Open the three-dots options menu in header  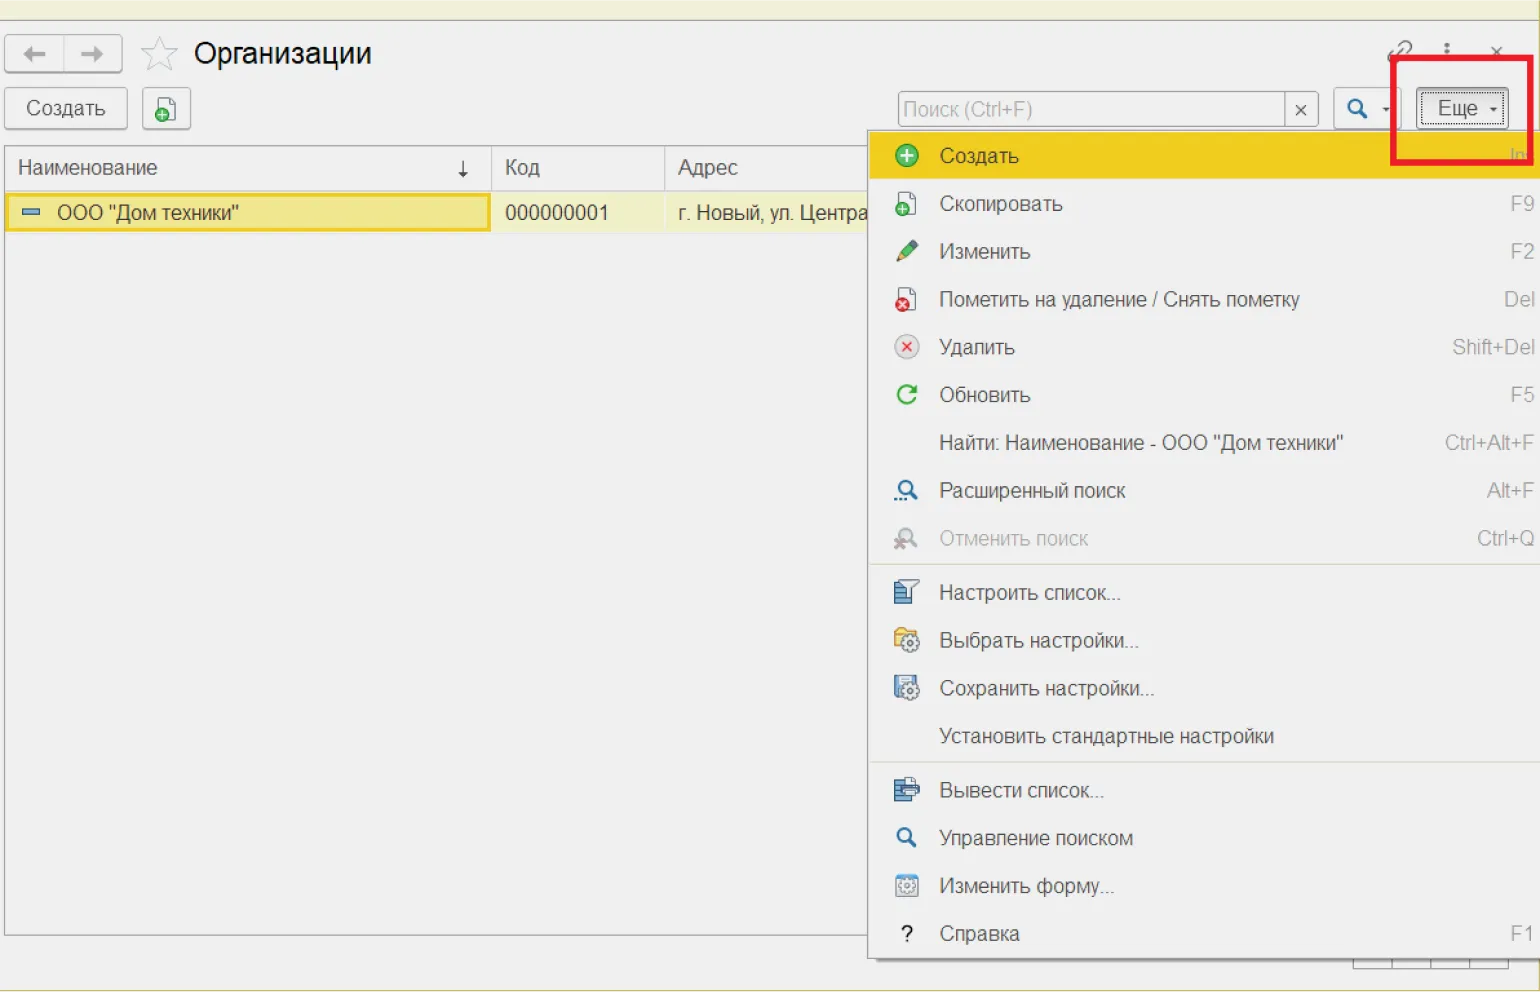[x=1446, y=49]
